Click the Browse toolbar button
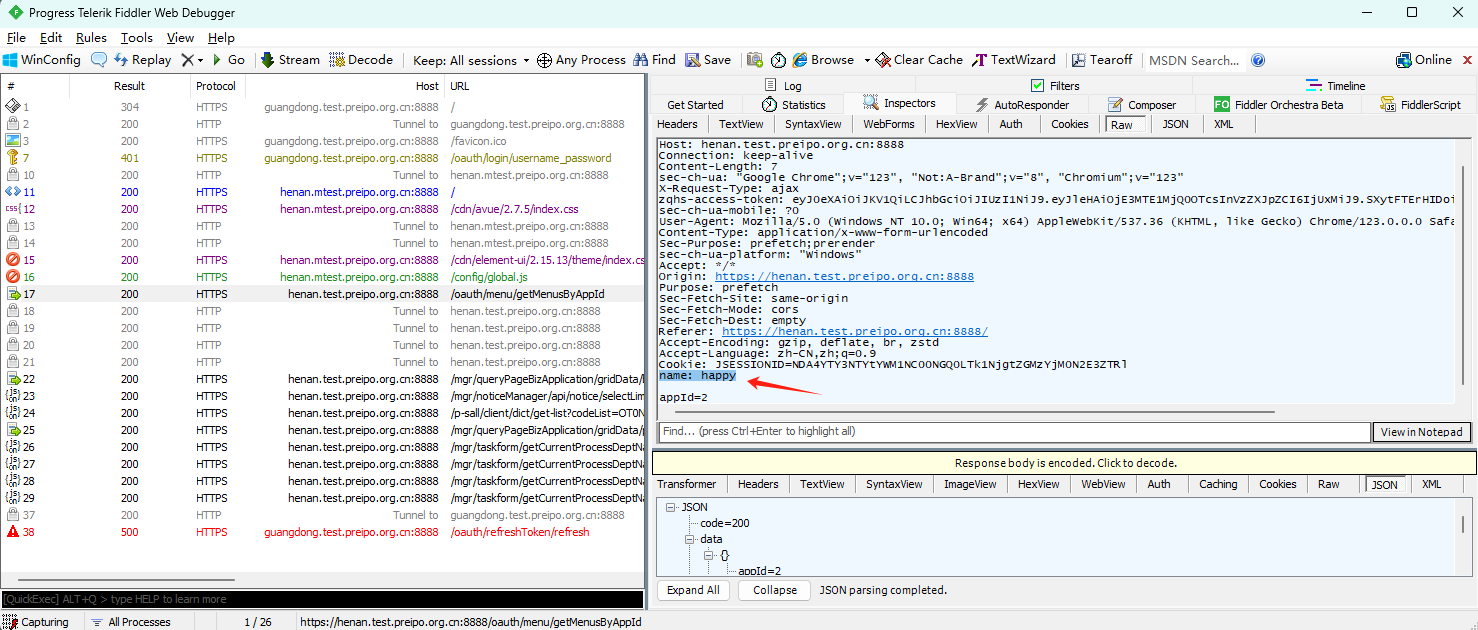Viewport: 1478px width, 630px height. coord(823,60)
